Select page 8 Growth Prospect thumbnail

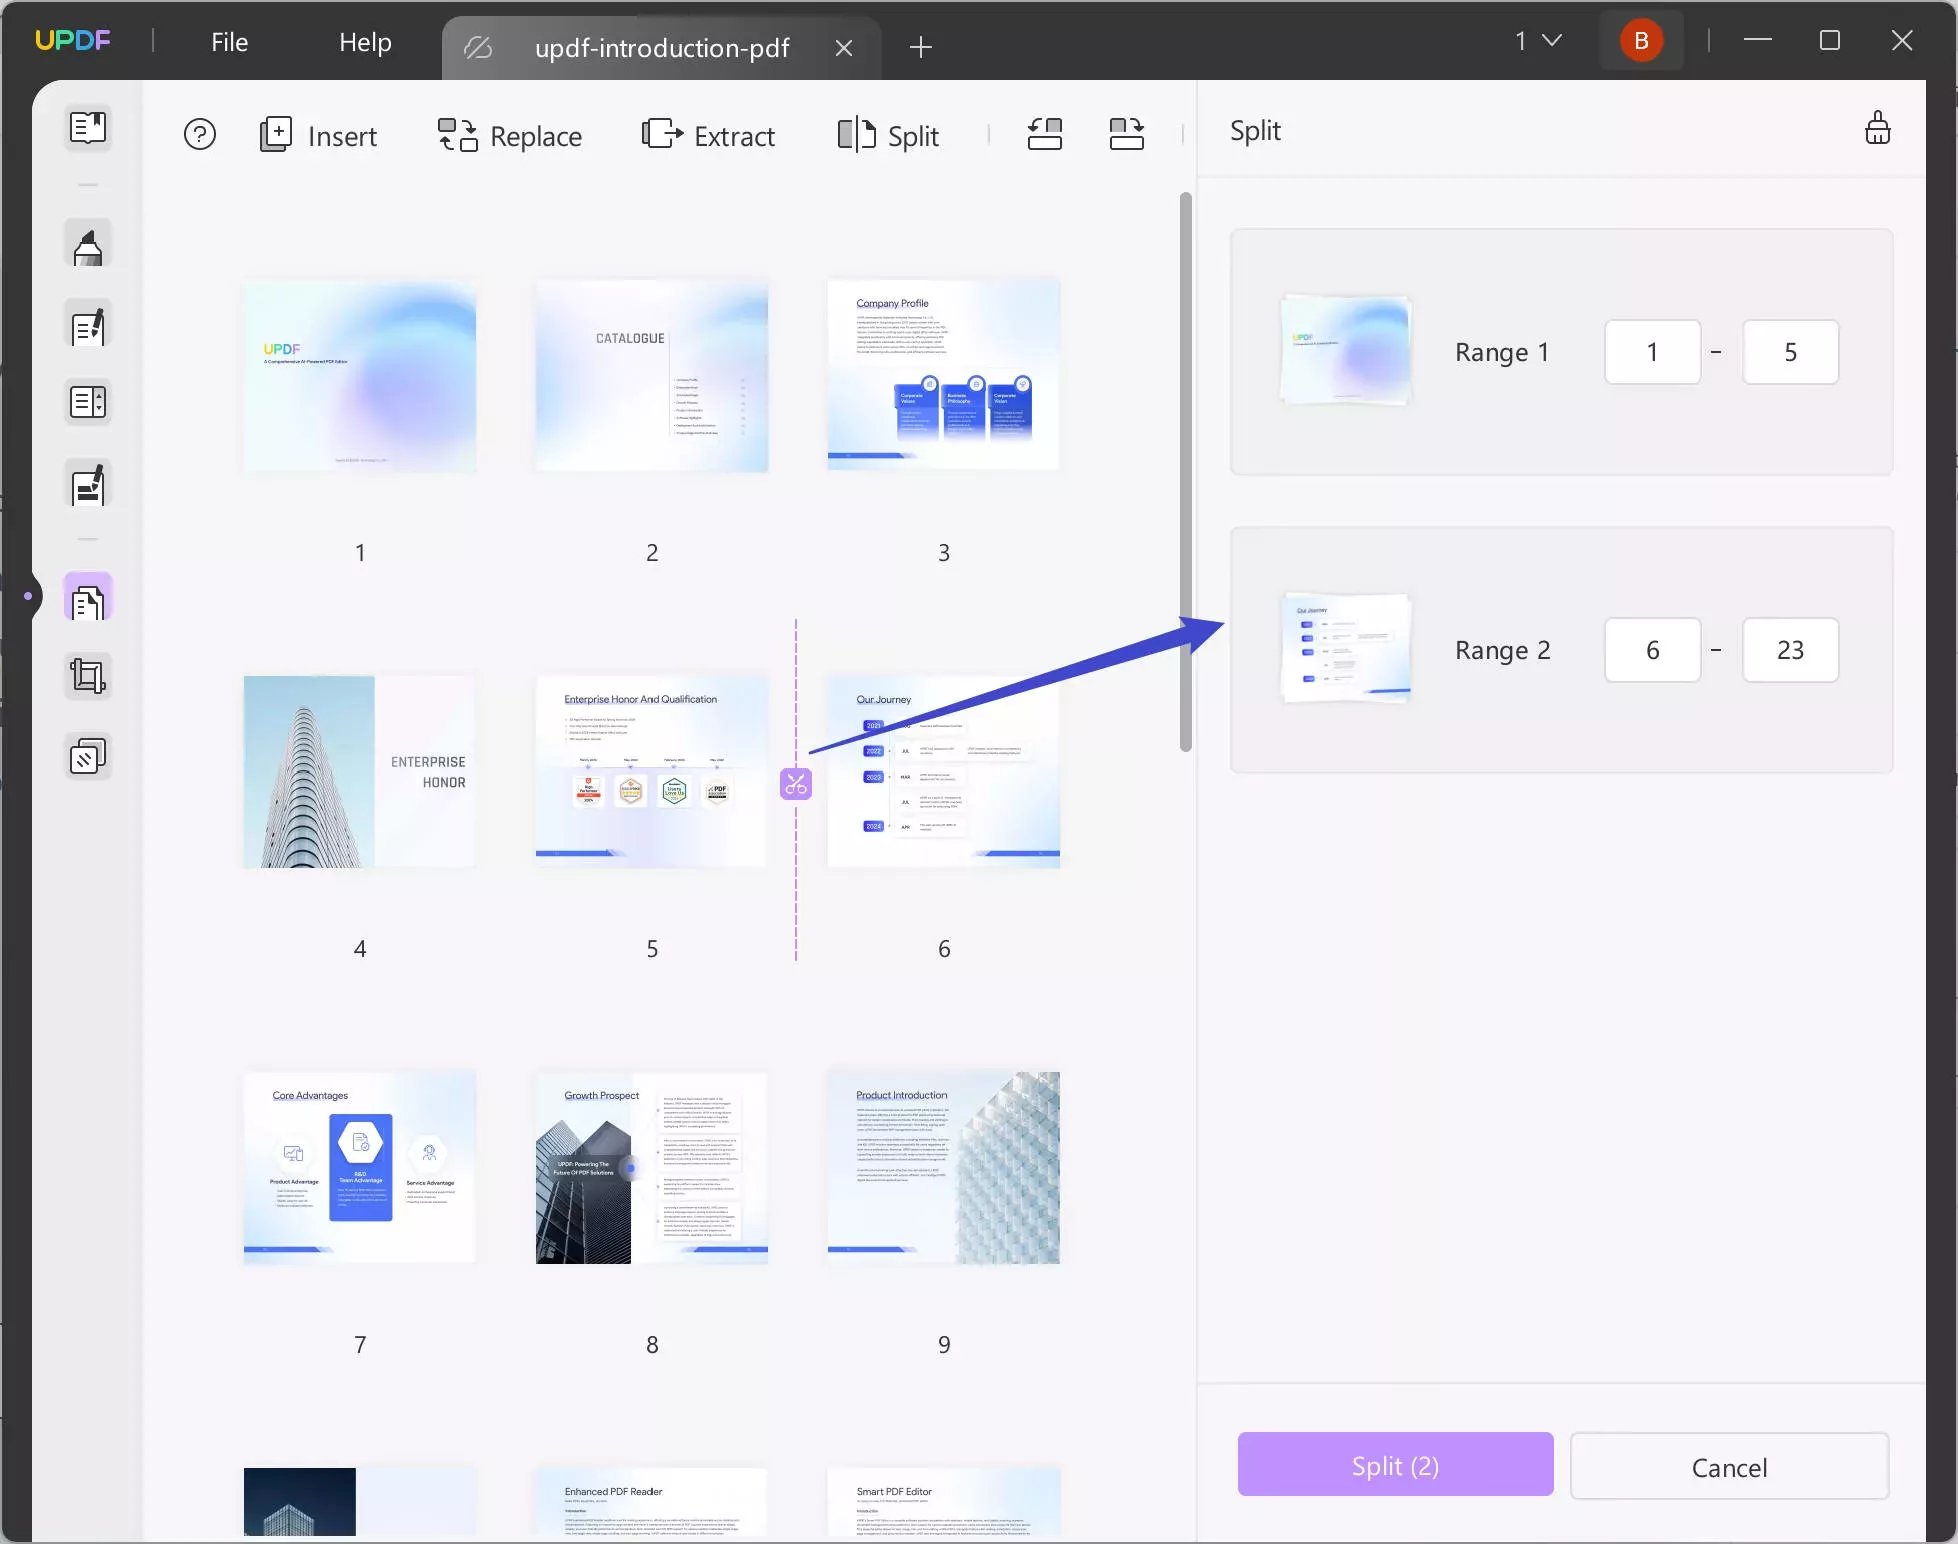(x=652, y=1168)
